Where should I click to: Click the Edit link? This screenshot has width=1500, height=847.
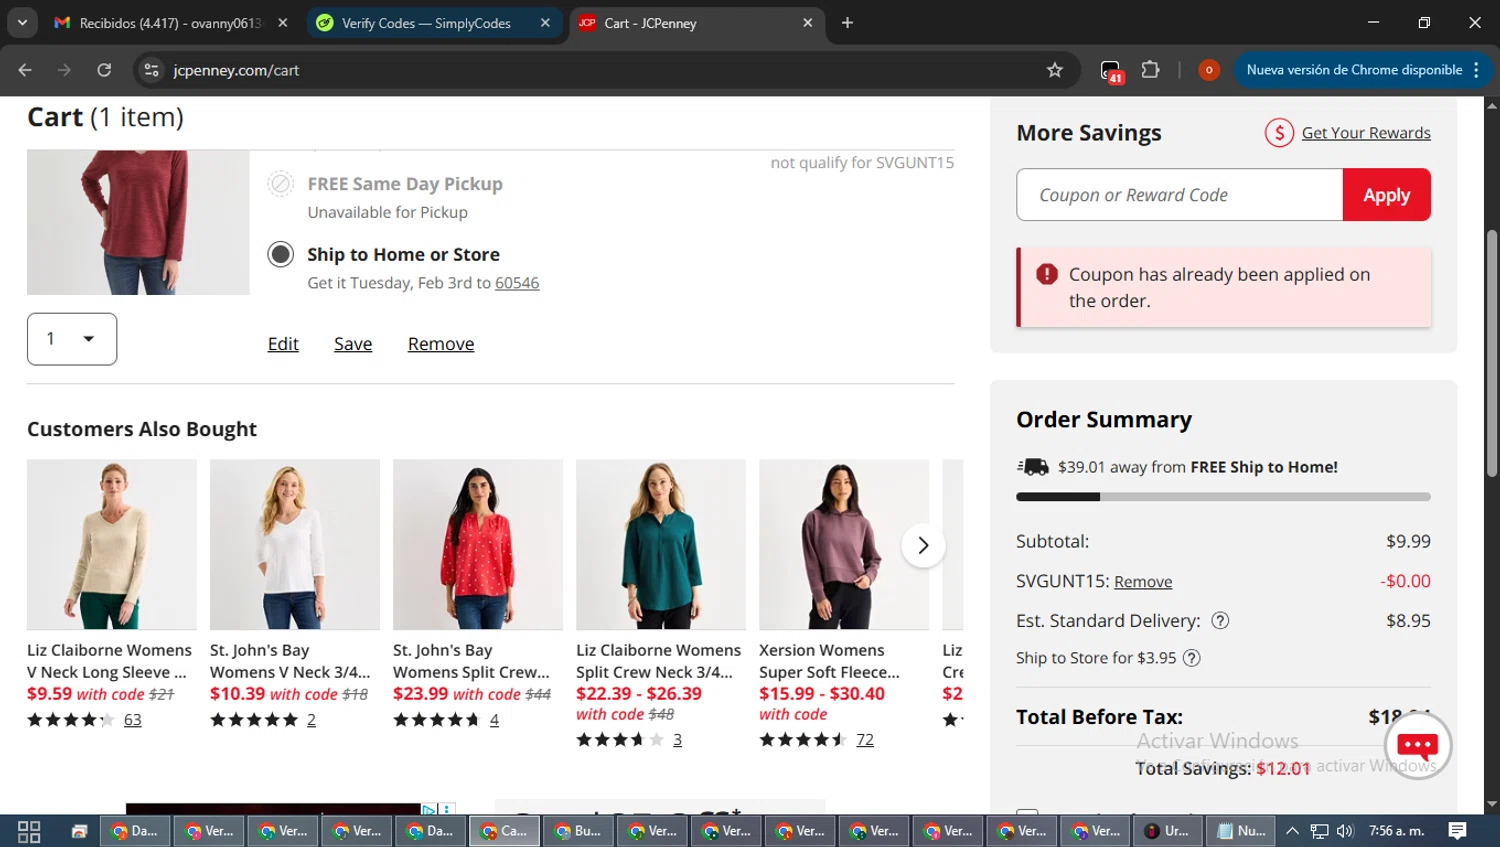[283, 344]
